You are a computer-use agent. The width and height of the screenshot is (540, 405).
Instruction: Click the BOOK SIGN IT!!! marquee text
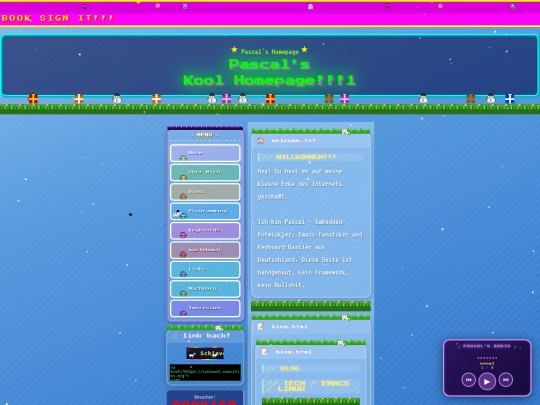[x=57, y=18]
